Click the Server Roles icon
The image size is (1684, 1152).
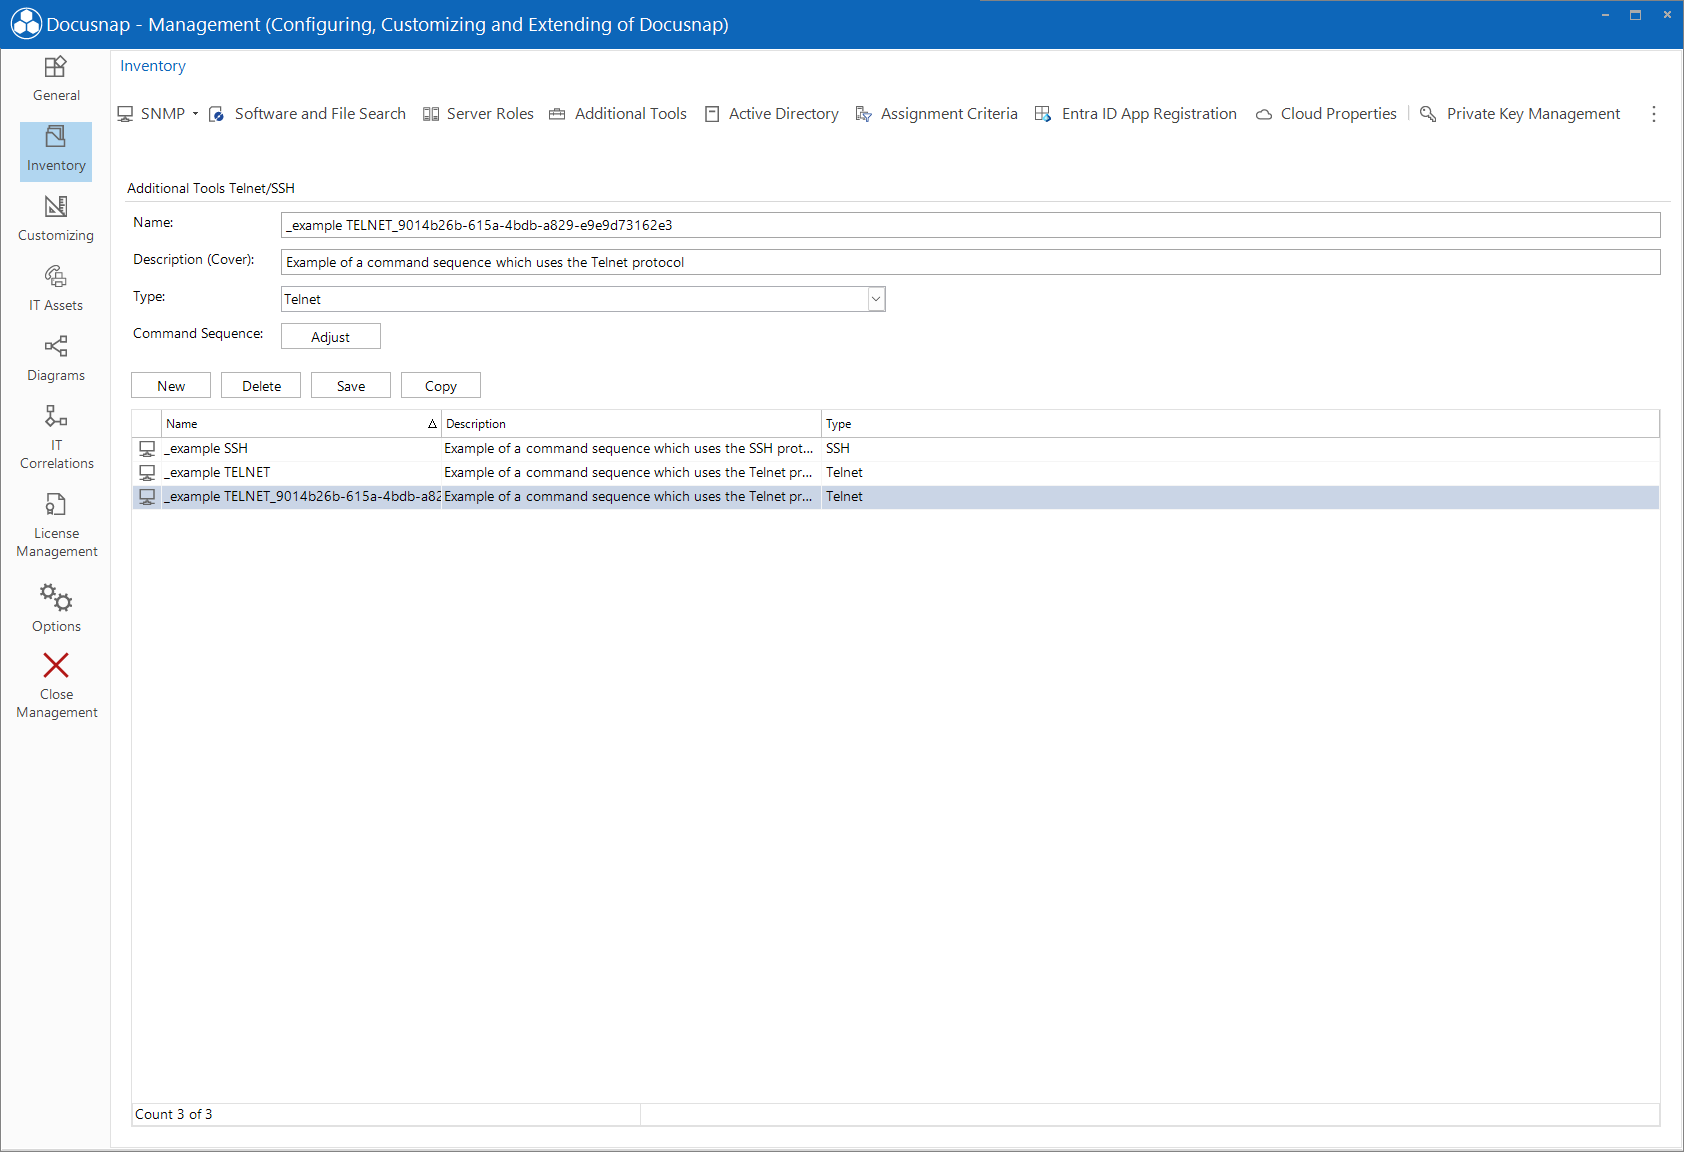tap(431, 114)
